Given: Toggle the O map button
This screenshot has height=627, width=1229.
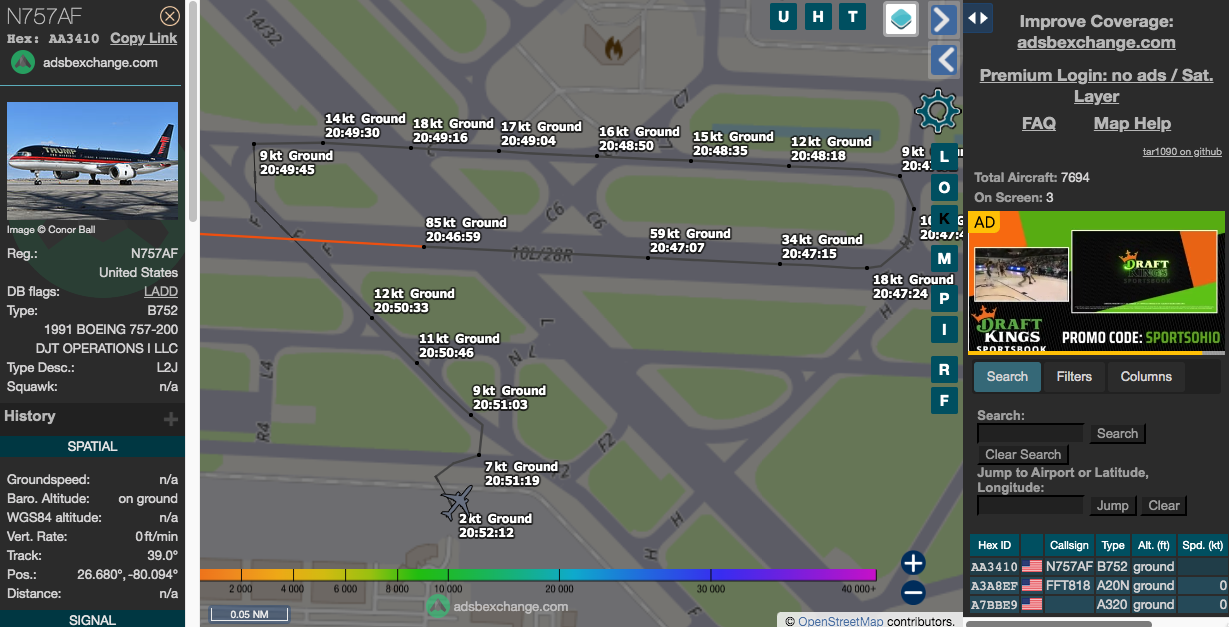Looking at the screenshot, I should pos(944,188).
